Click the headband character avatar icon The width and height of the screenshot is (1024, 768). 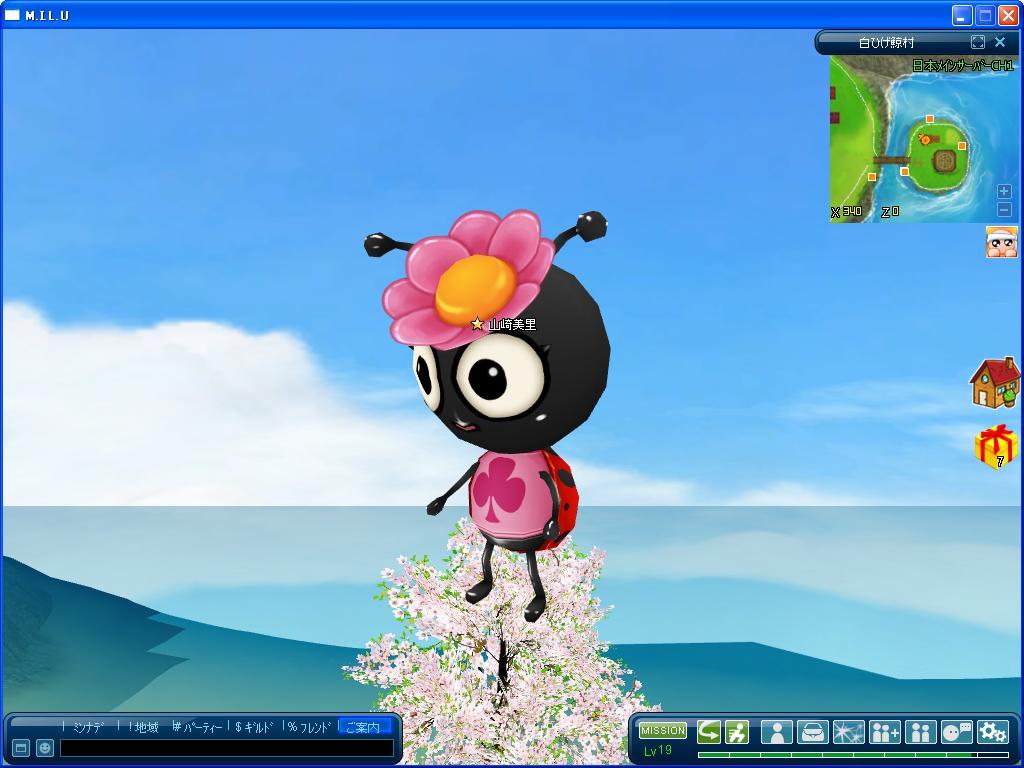[1001, 242]
